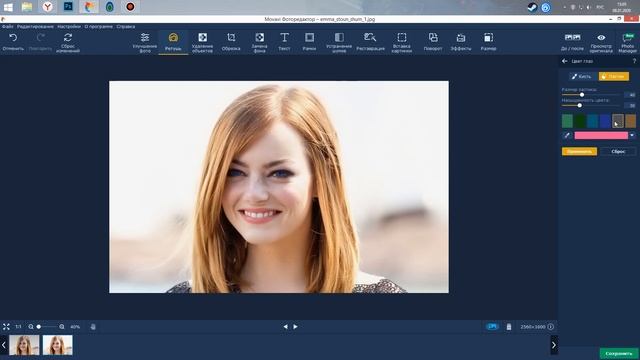This screenshot has width=640, height=360.
Task: Toggle the blue badge in status bar
Action: (x=493, y=327)
